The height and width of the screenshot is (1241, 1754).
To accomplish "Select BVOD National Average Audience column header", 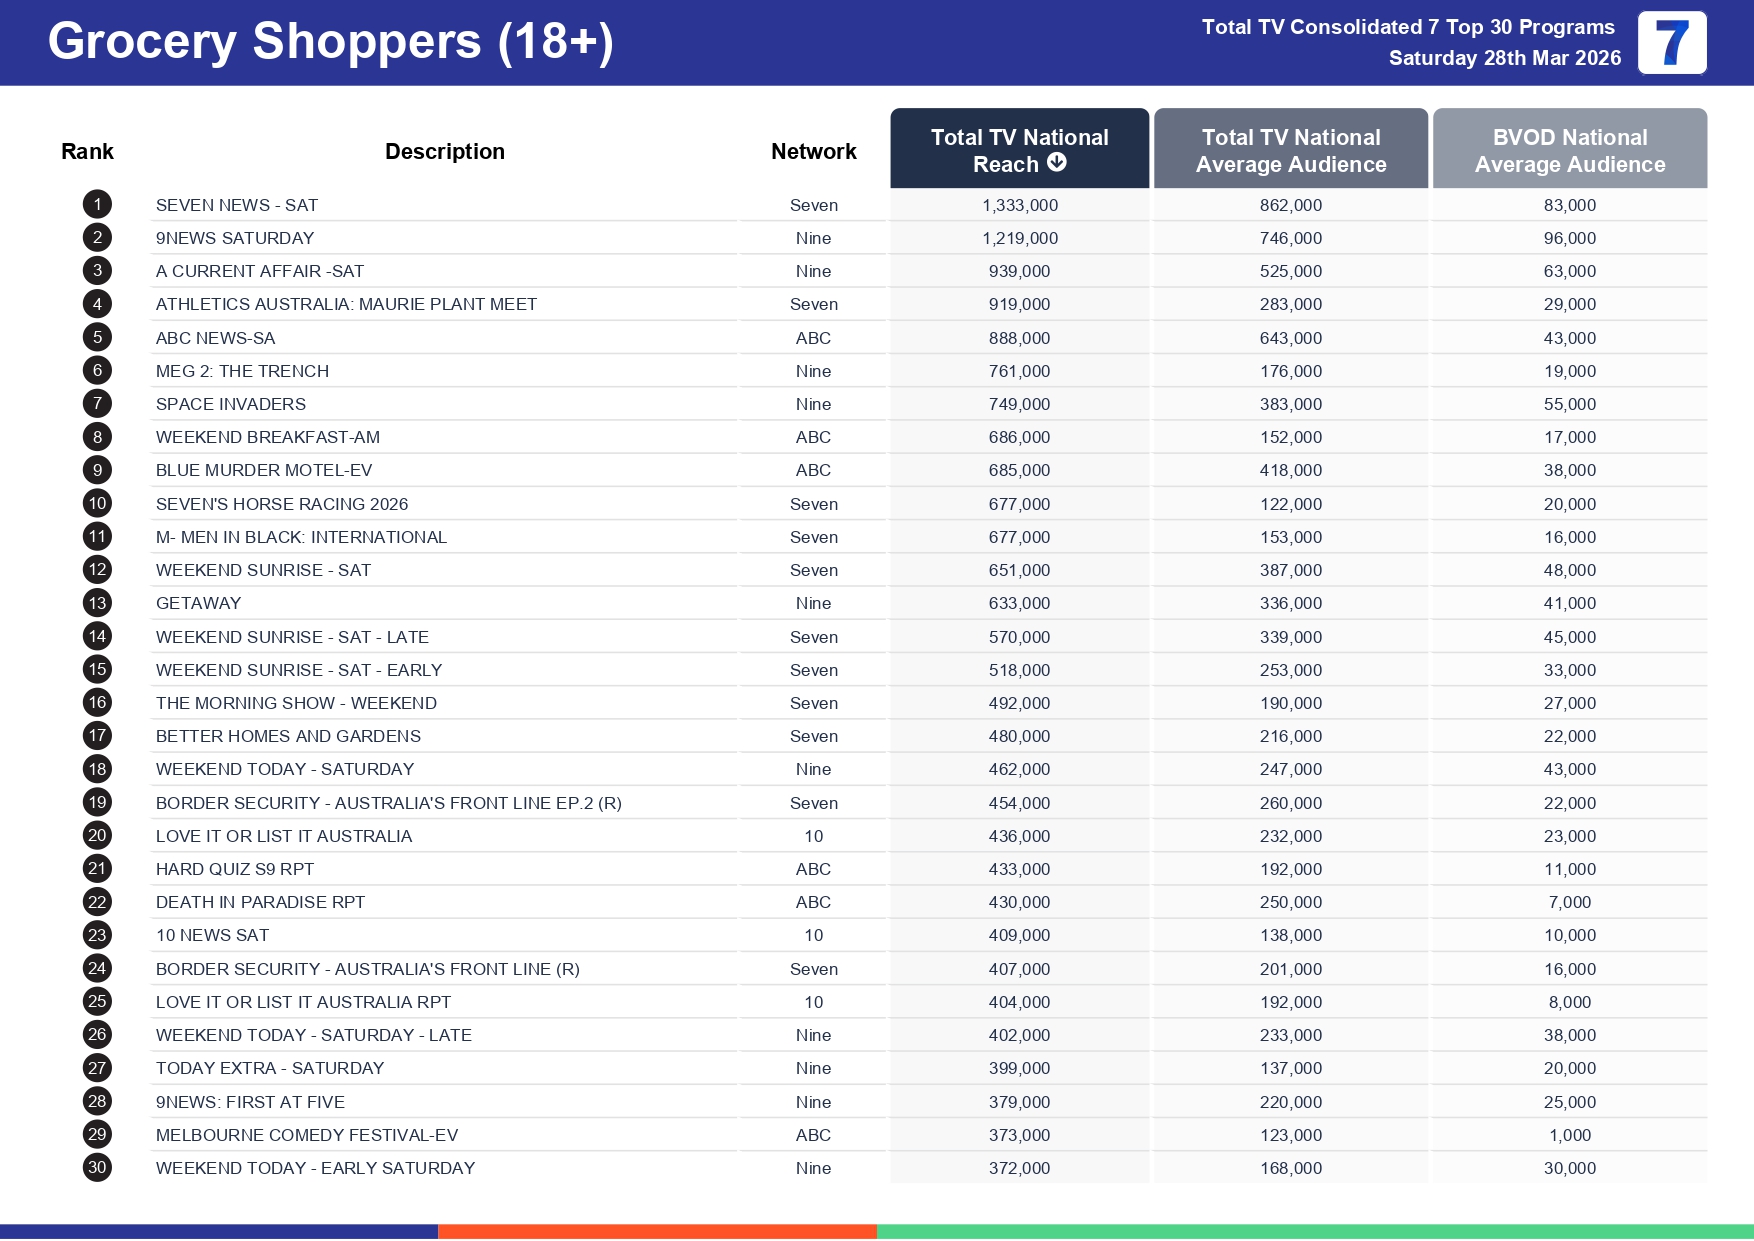I will tap(1569, 150).
